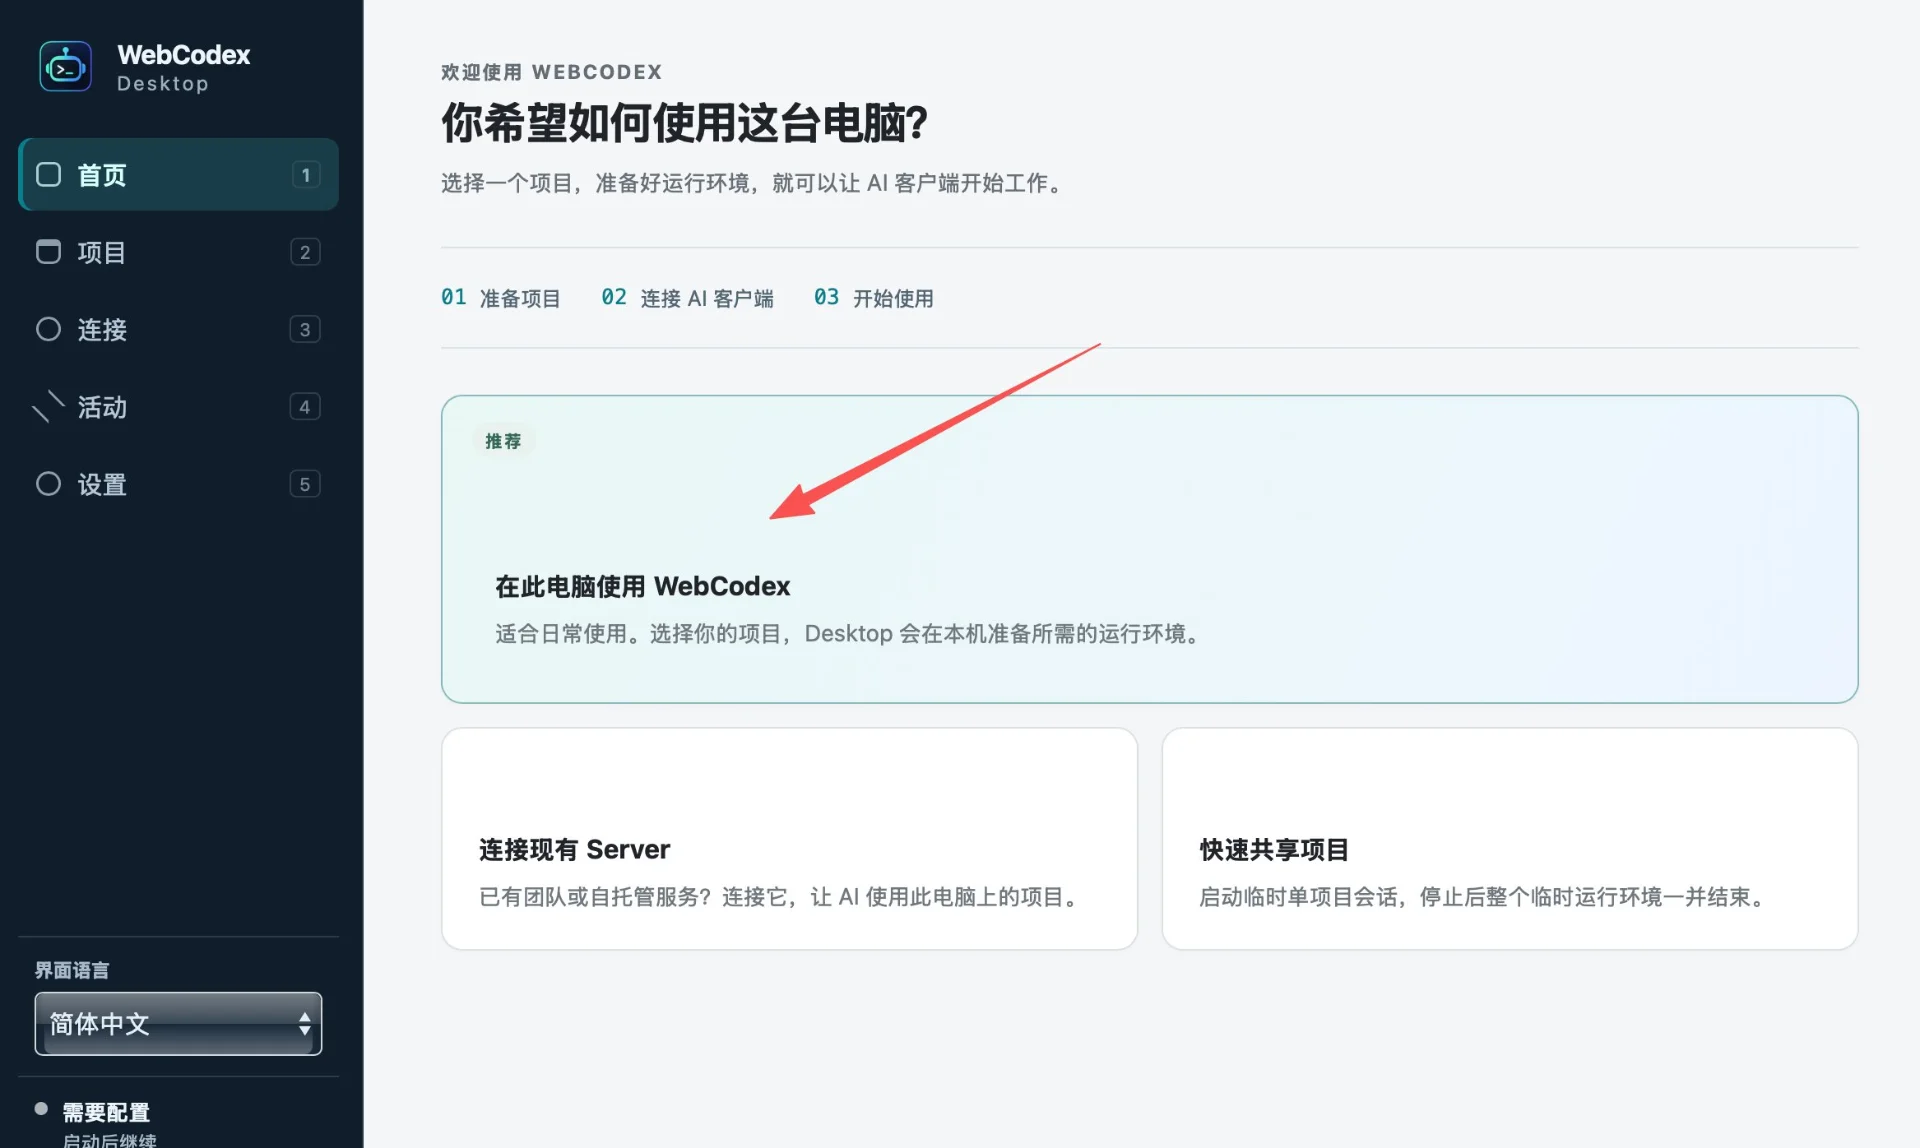
Task: Go to the 项目 section
Action: [x=179, y=252]
